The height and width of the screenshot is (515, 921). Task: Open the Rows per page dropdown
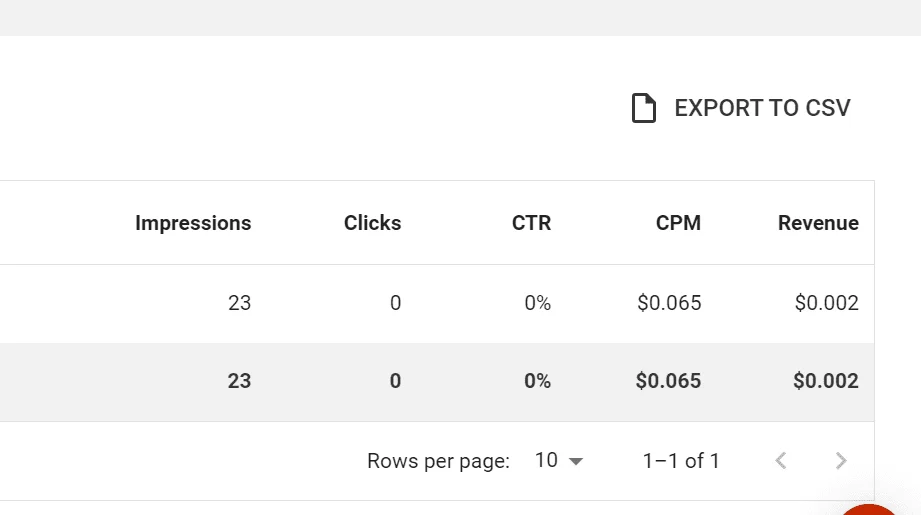pos(559,460)
